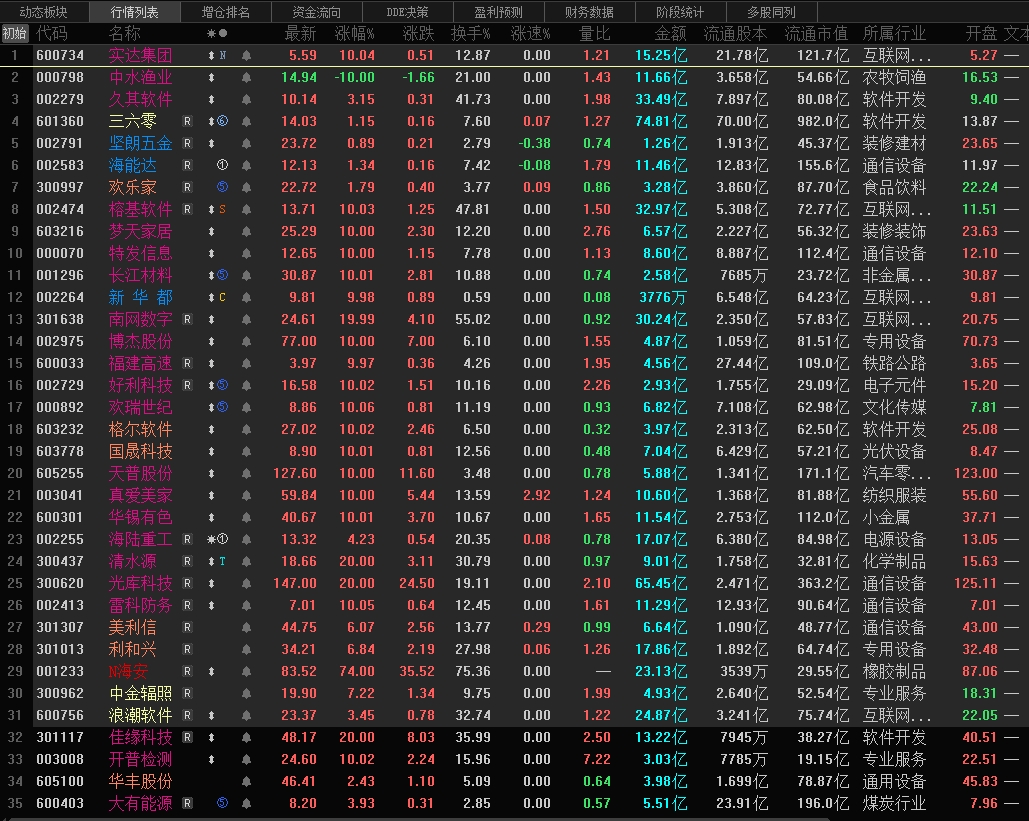Click the N marker in 实达集团 row
This screenshot has height=821, width=1029.
(x=222, y=56)
